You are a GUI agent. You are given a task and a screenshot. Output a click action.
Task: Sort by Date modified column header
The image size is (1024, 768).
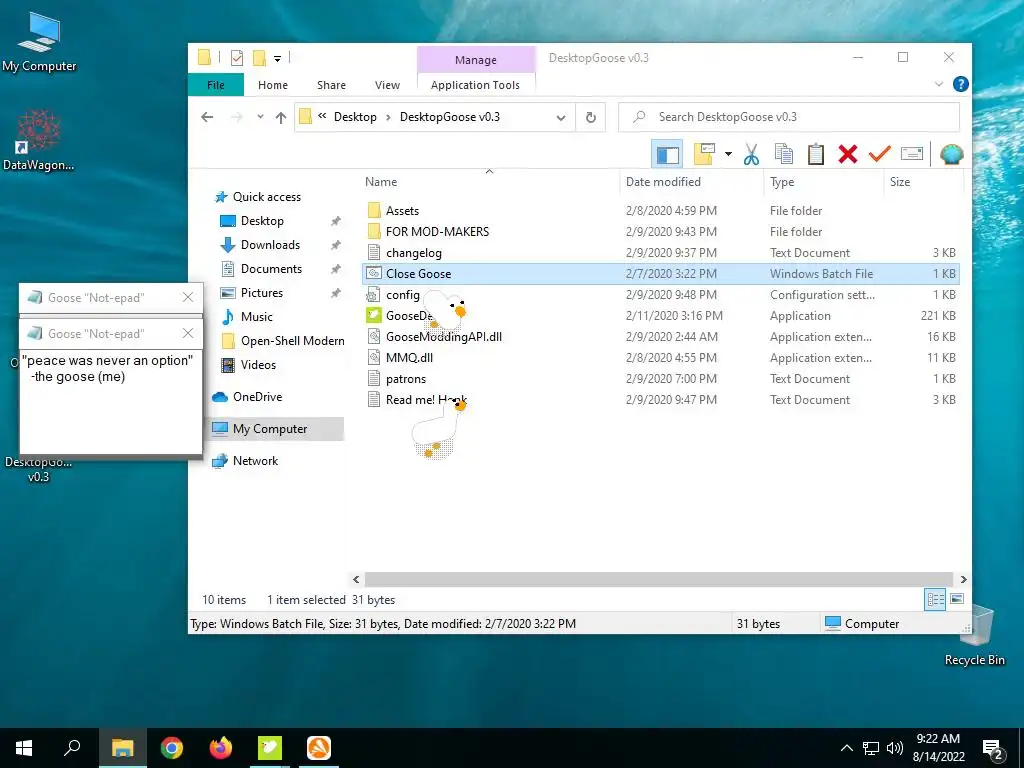[x=691, y=182]
